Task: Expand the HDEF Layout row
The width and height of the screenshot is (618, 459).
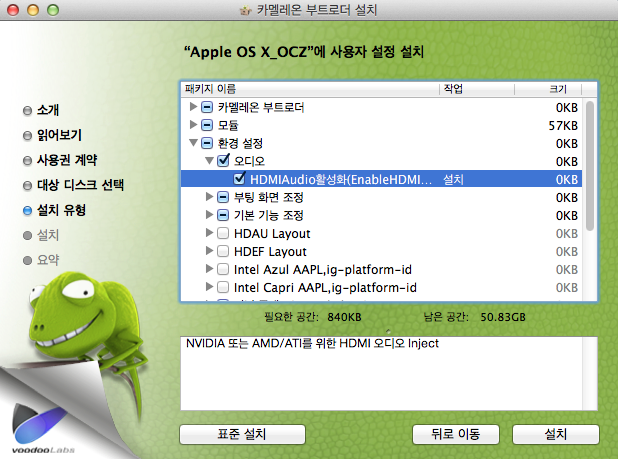Action: tap(209, 251)
